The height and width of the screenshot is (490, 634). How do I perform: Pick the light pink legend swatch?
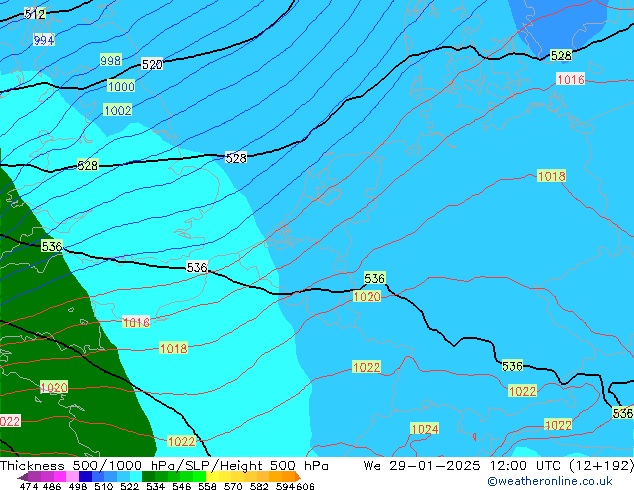pyautogui.click(x=72, y=476)
